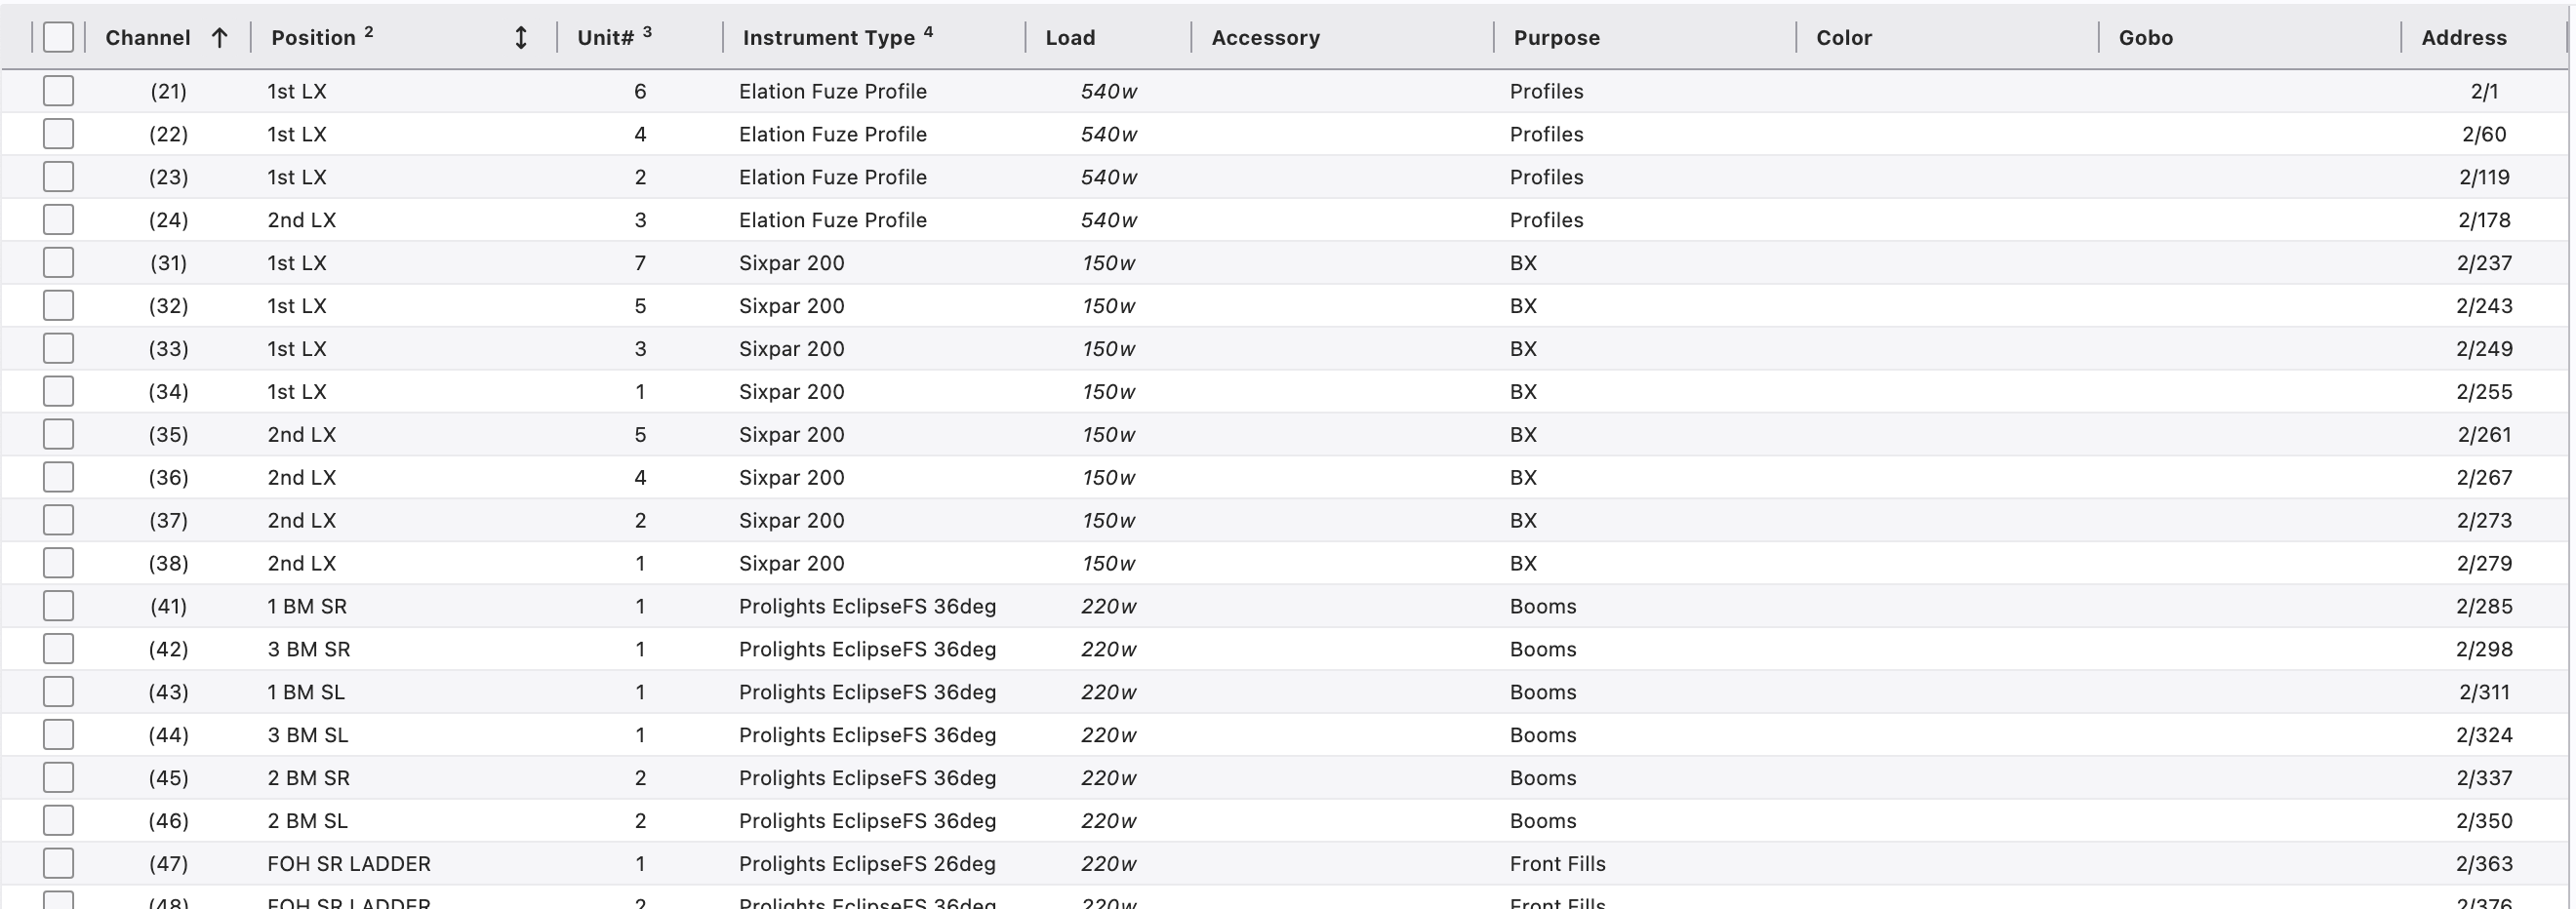Sort by the Unit# column header
The height and width of the screenshot is (909, 2576).
coord(605,38)
